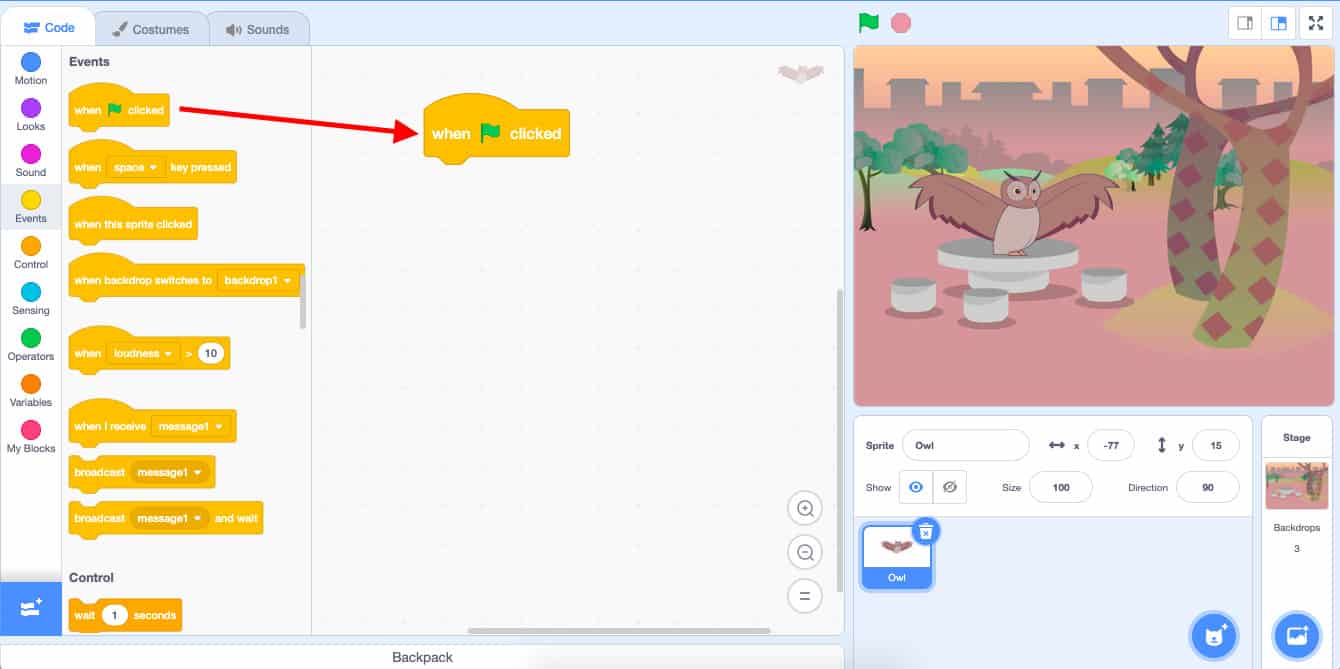This screenshot has width=1340, height=669.
Task: Enter full screen stage mode
Action: pos(1315,23)
